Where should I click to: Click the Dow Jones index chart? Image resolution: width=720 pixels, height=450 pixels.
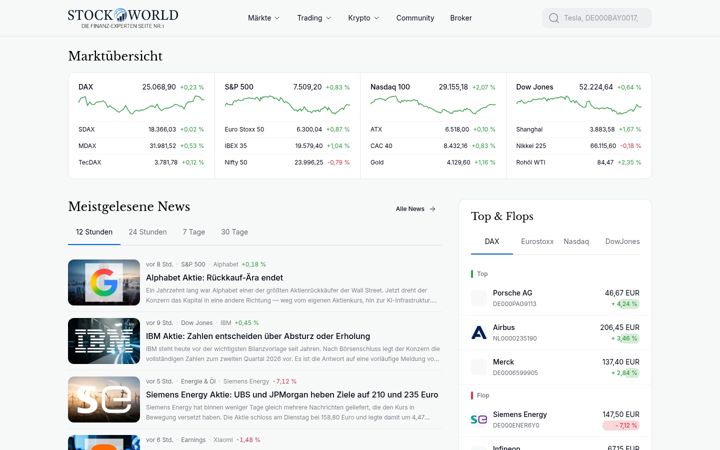click(579, 105)
